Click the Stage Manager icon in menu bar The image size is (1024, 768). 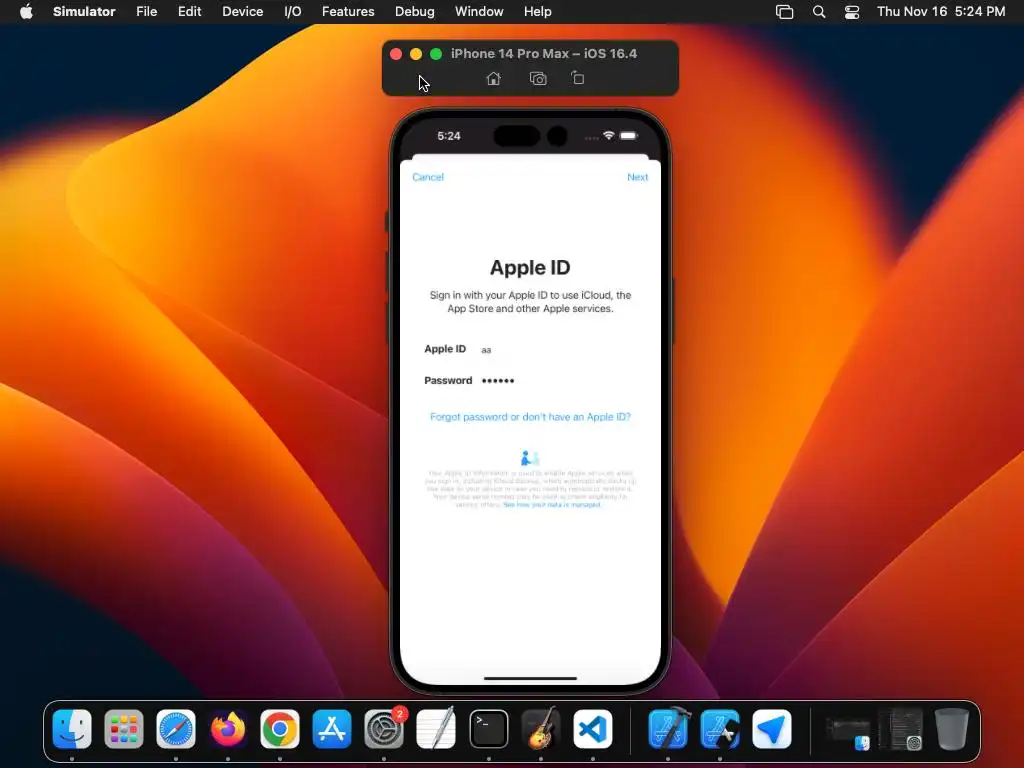(x=784, y=12)
